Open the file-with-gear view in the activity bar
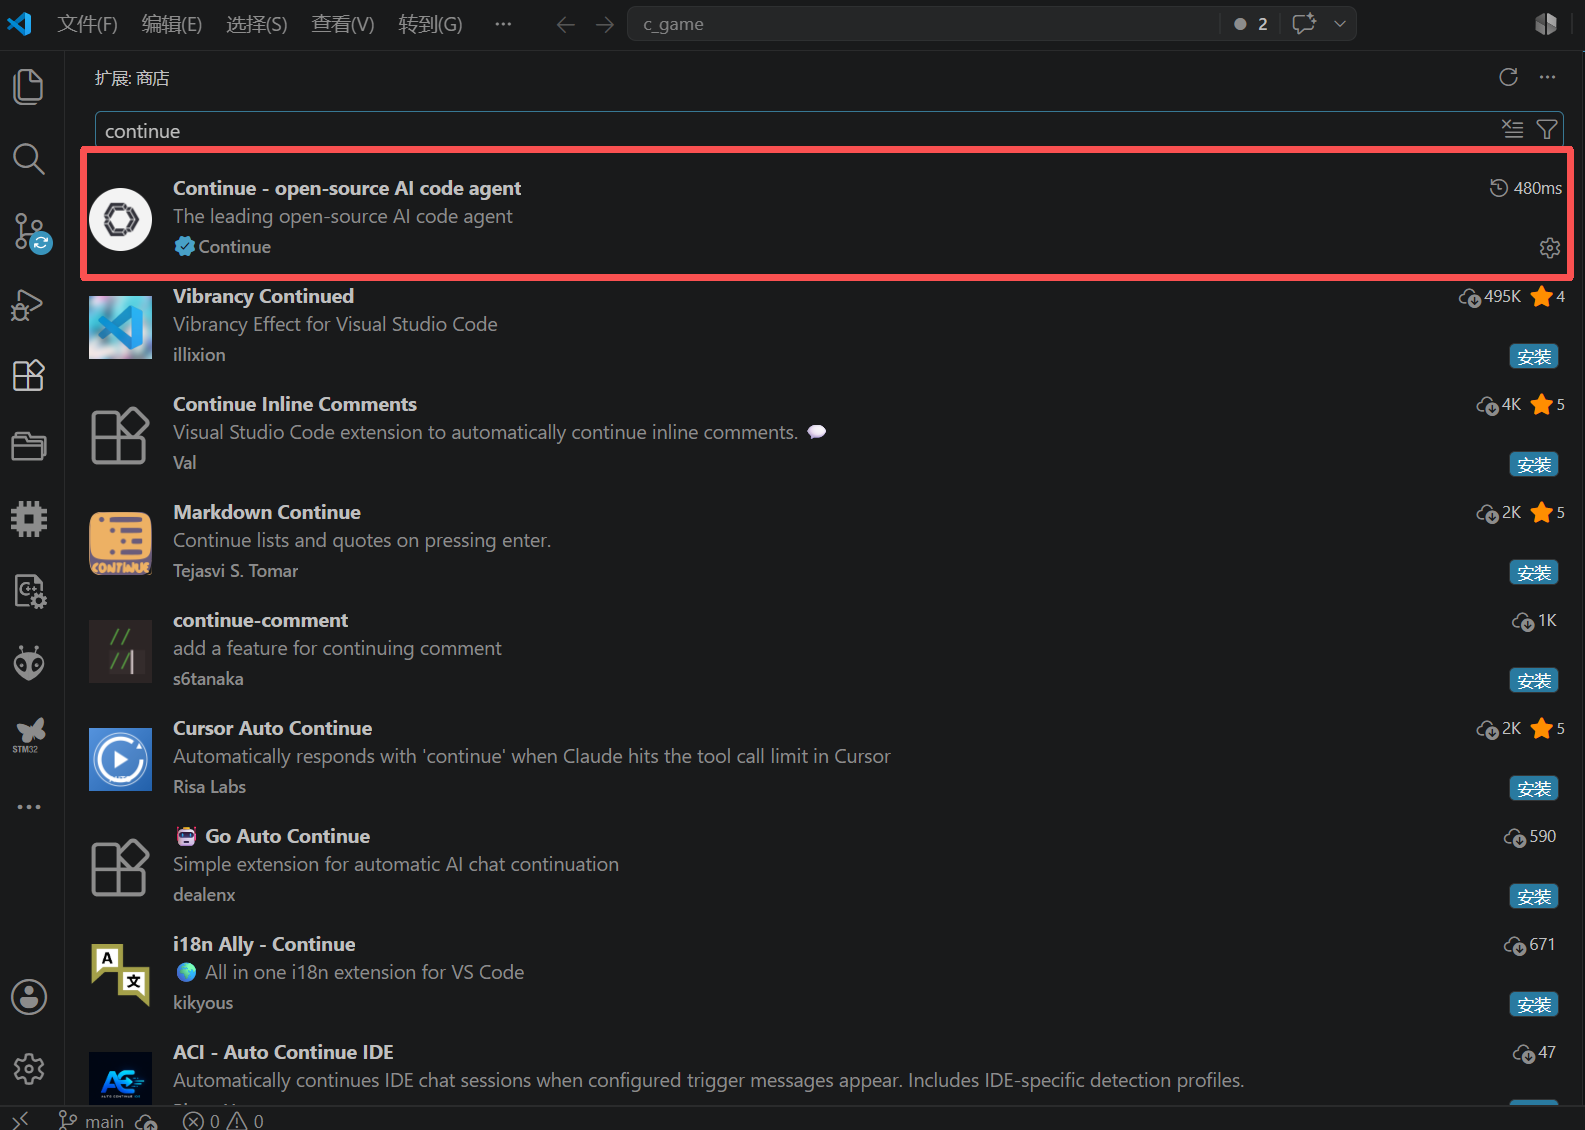The height and width of the screenshot is (1130, 1585). (30, 591)
